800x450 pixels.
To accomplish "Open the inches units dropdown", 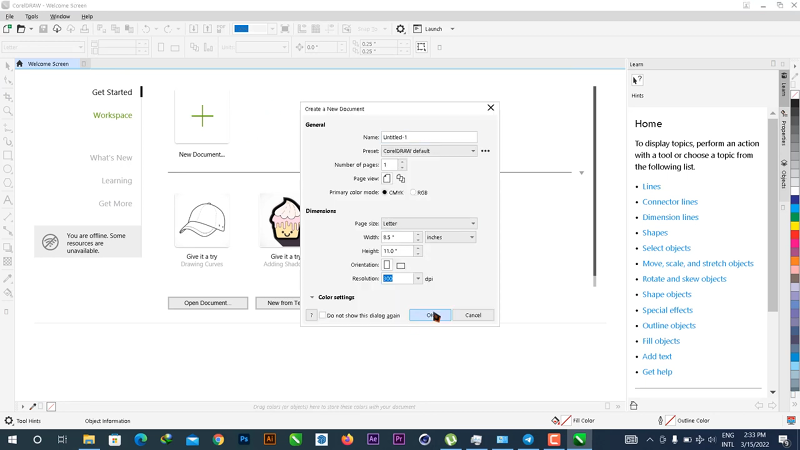I will tap(451, 237).
